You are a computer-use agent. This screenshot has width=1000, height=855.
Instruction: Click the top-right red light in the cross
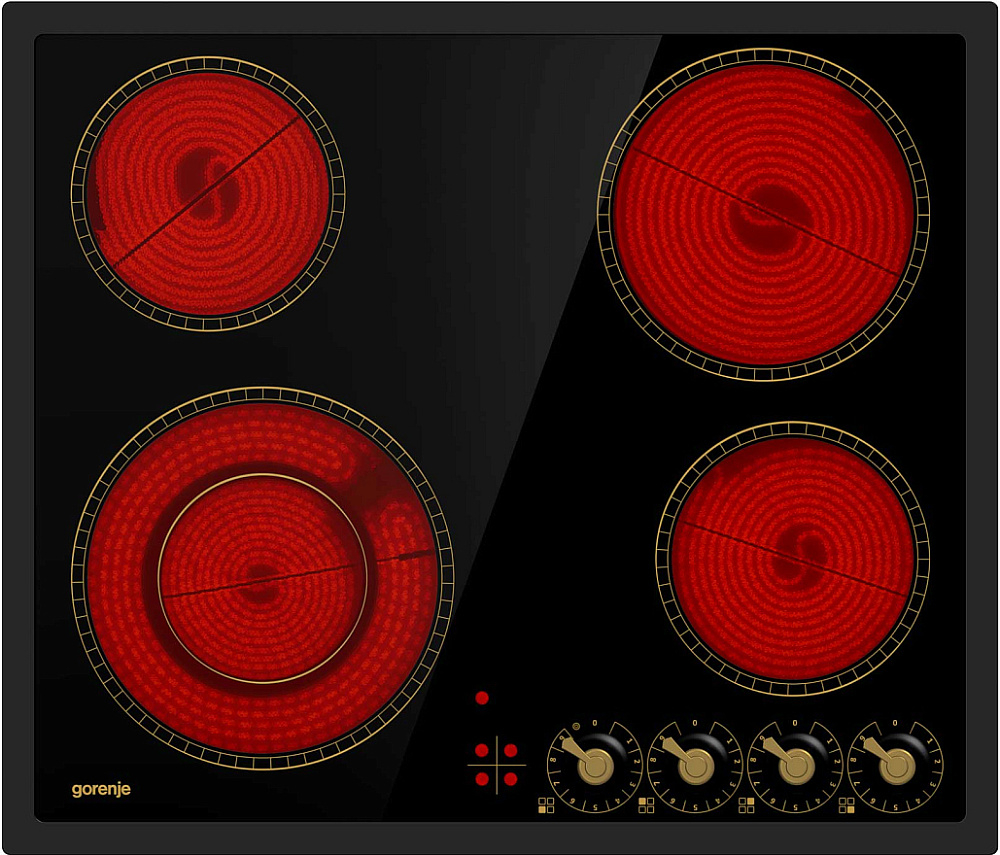[510, 750]
